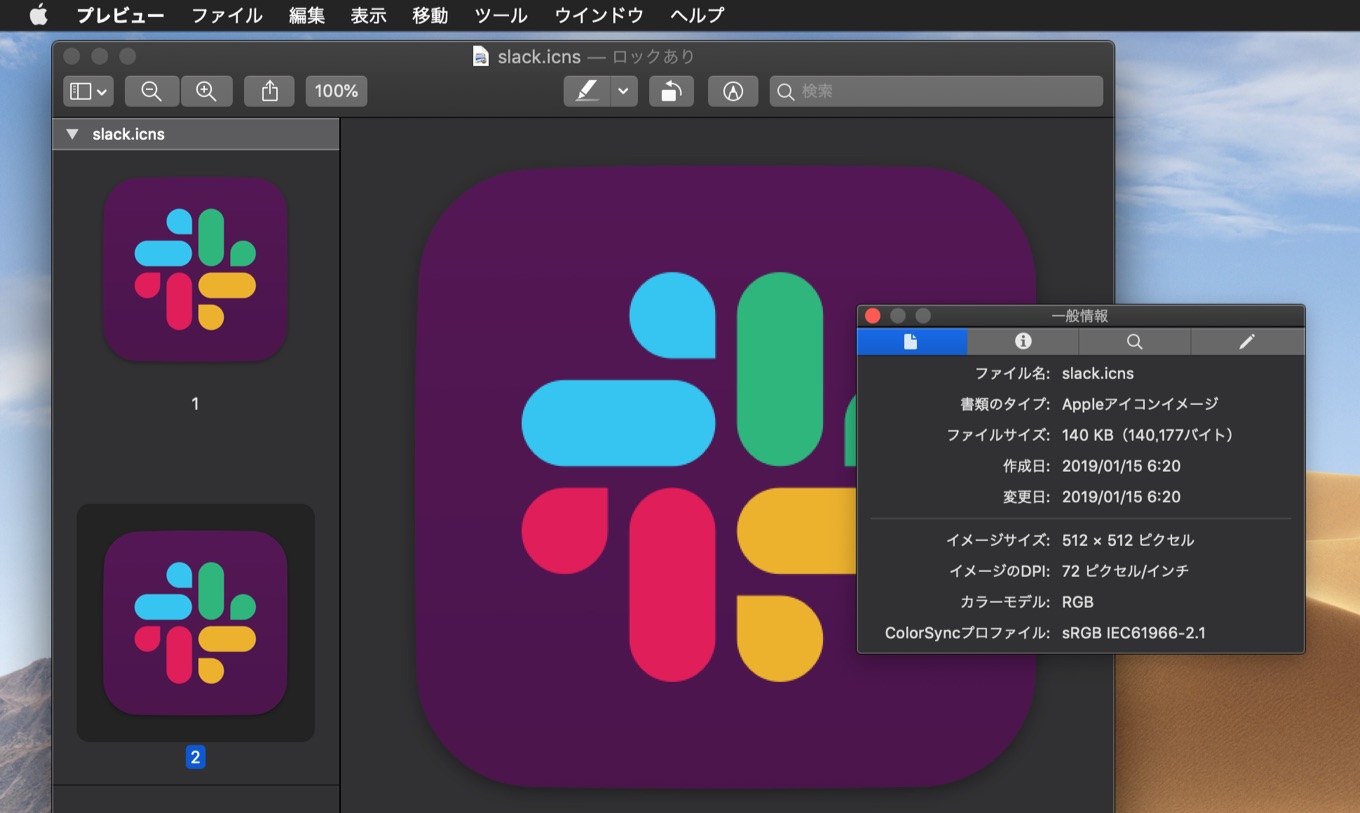Click the zoom out magnifier button

[x=152, y=91]
